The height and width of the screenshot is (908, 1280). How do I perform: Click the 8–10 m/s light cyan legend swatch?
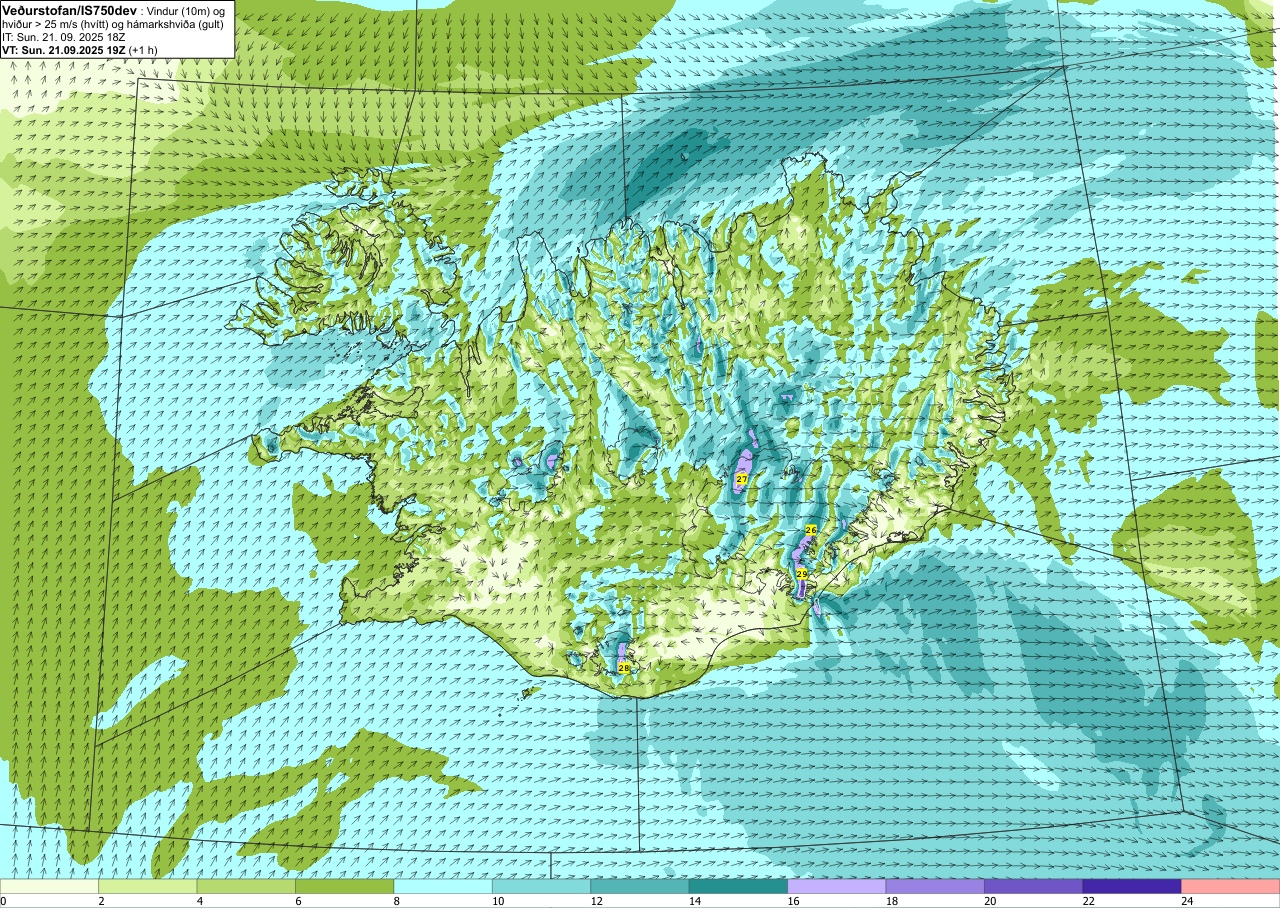(443, 886)
